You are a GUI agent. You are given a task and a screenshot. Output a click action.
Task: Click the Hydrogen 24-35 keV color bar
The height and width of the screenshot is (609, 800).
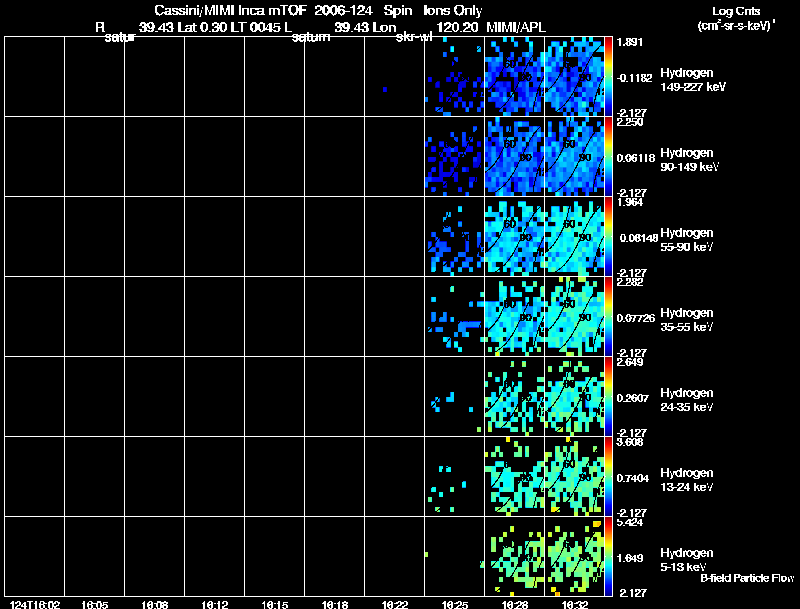click(x=608, y=397)
